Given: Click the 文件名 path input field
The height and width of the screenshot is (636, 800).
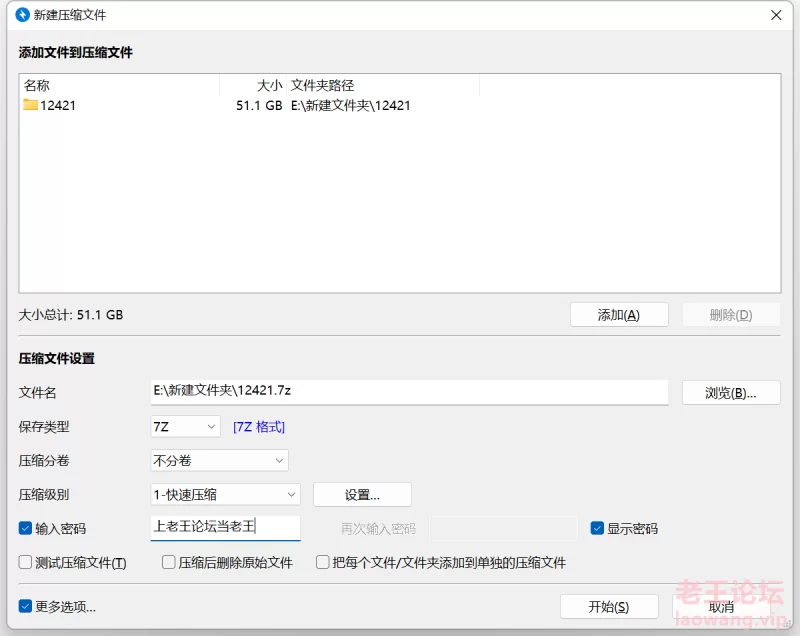Looking at the screenshot, I should tap(409, 392).
